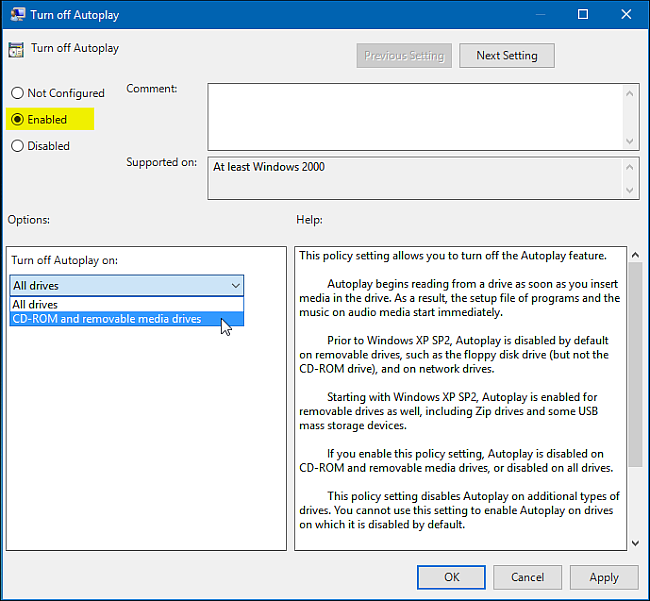This screenshot has height=601, width=650.
Task: Go to the Next Setting
Action: tap(506, 56)
